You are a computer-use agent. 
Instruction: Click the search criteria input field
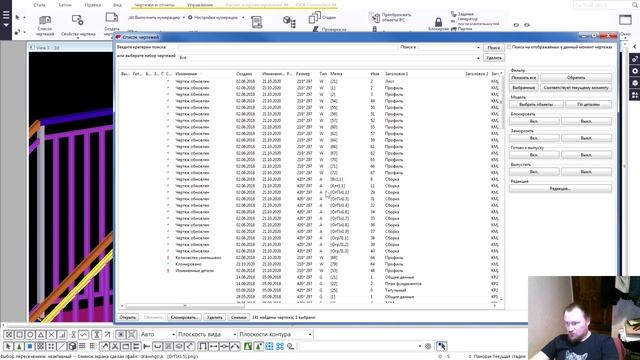coord(288,47)
